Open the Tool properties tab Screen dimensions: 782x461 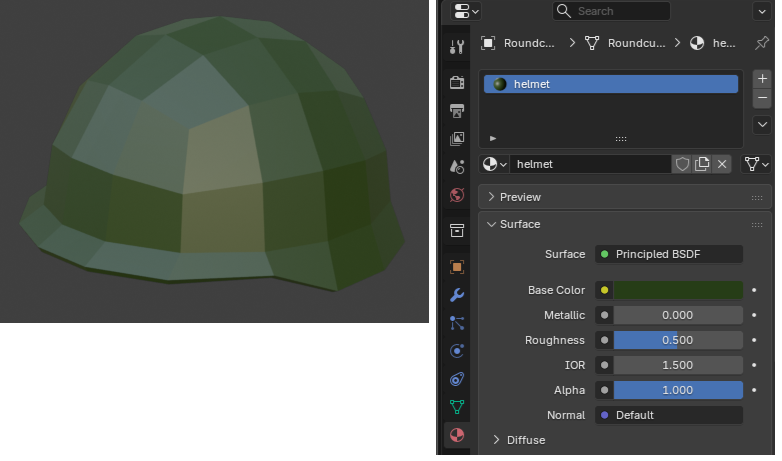[x=457, y=46]
